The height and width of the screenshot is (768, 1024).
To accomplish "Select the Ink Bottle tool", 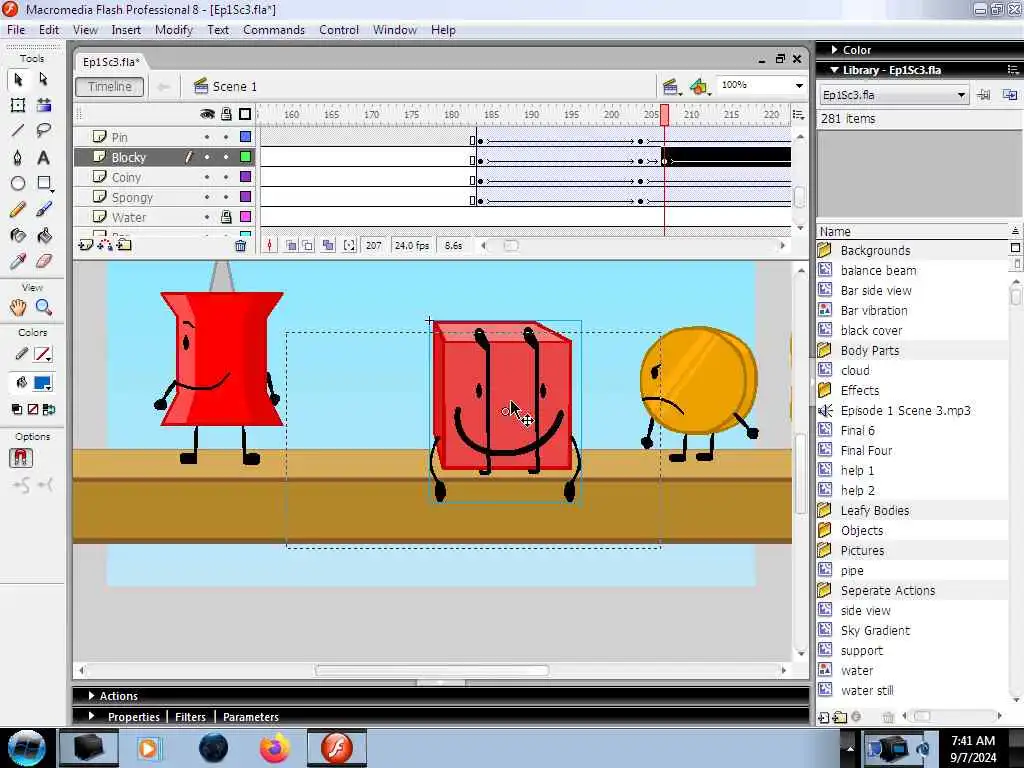I will (18, 236).
